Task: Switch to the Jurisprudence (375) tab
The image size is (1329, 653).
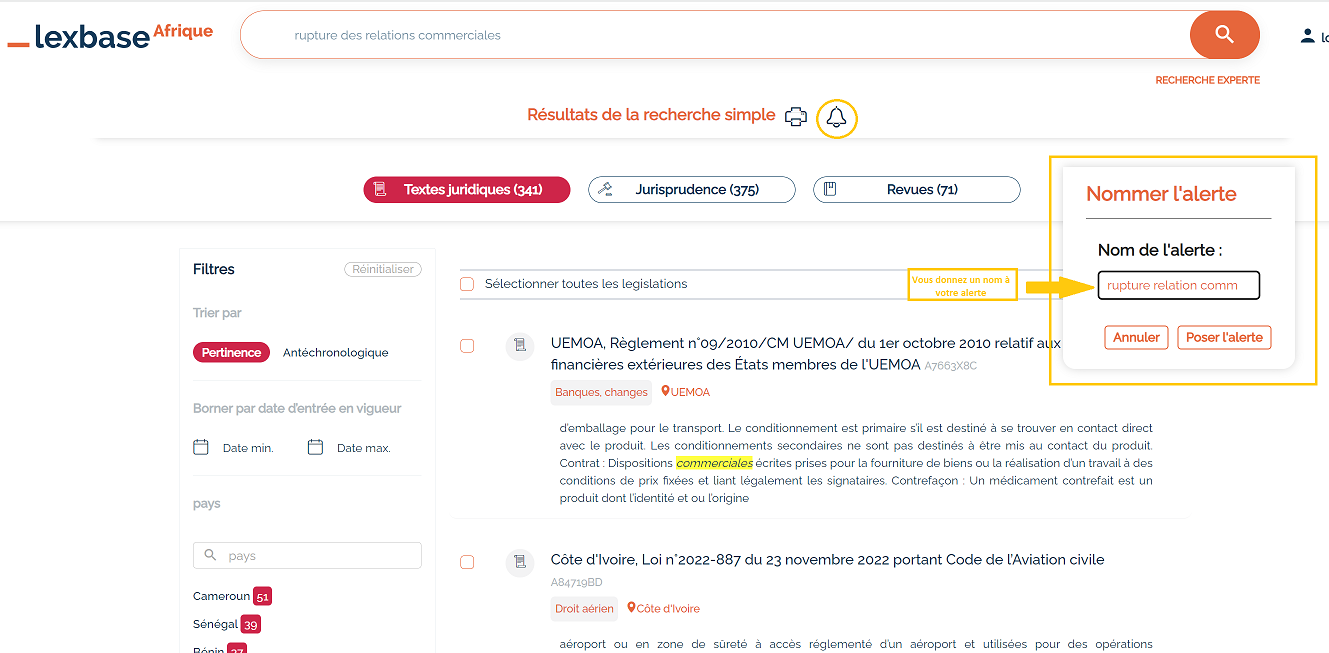Action: click(x=691, y=190)
